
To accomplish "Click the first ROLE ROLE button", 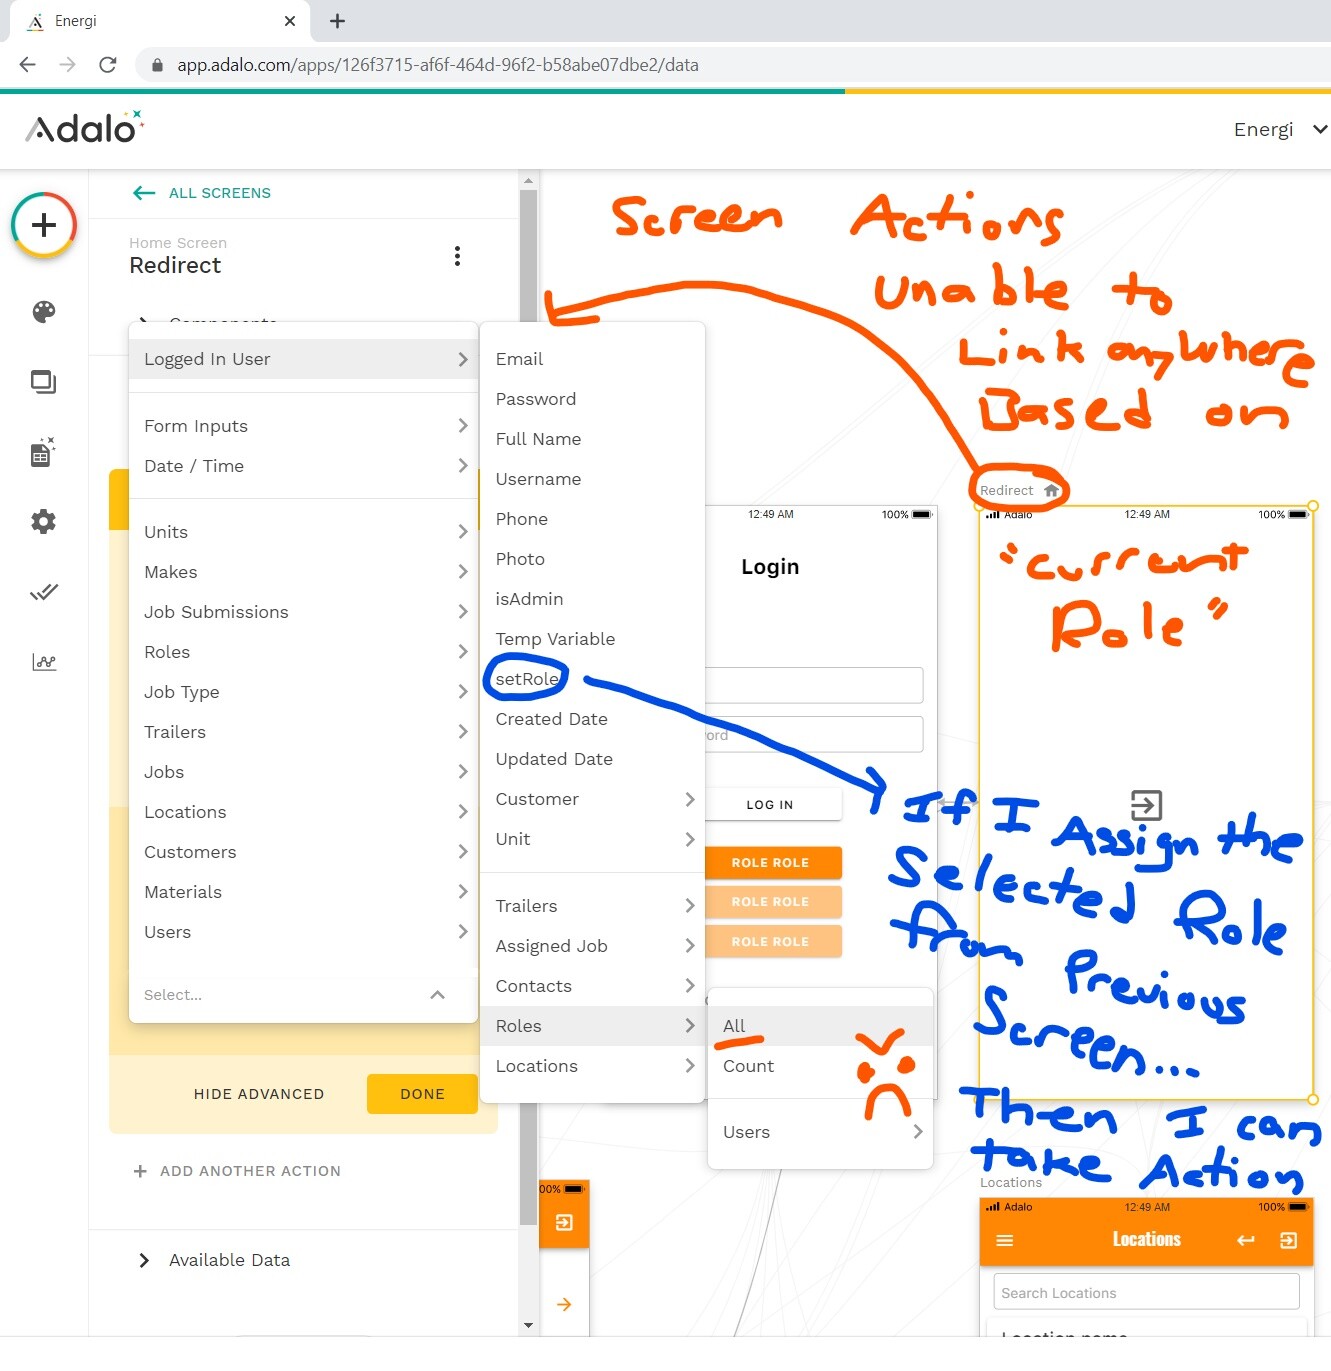I will [773, 862].
